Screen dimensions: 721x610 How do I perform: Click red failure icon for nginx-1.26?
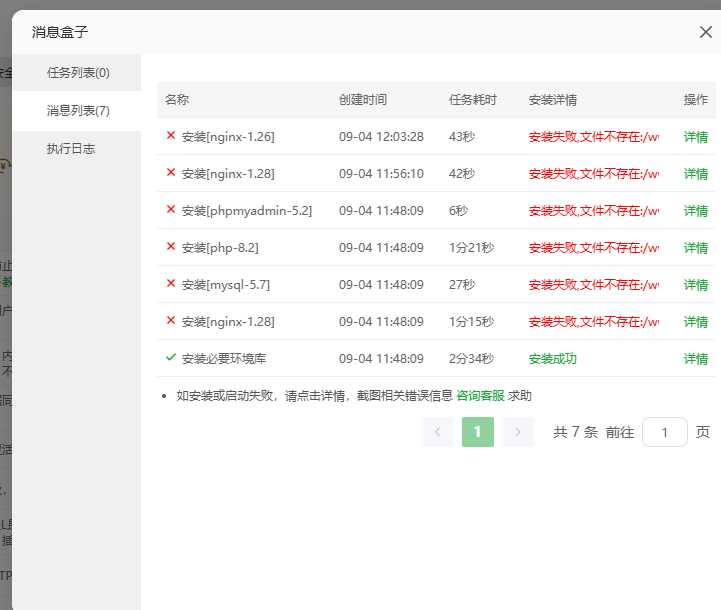click(x=171, y=135)
